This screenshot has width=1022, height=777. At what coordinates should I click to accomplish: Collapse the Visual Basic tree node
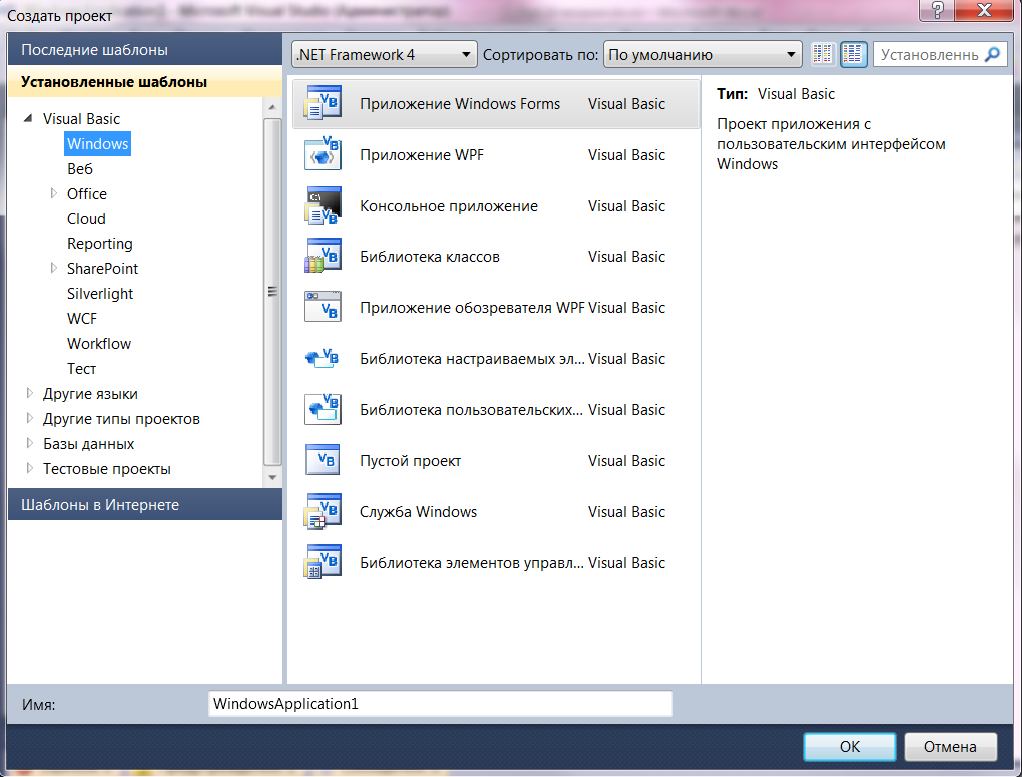28,119
